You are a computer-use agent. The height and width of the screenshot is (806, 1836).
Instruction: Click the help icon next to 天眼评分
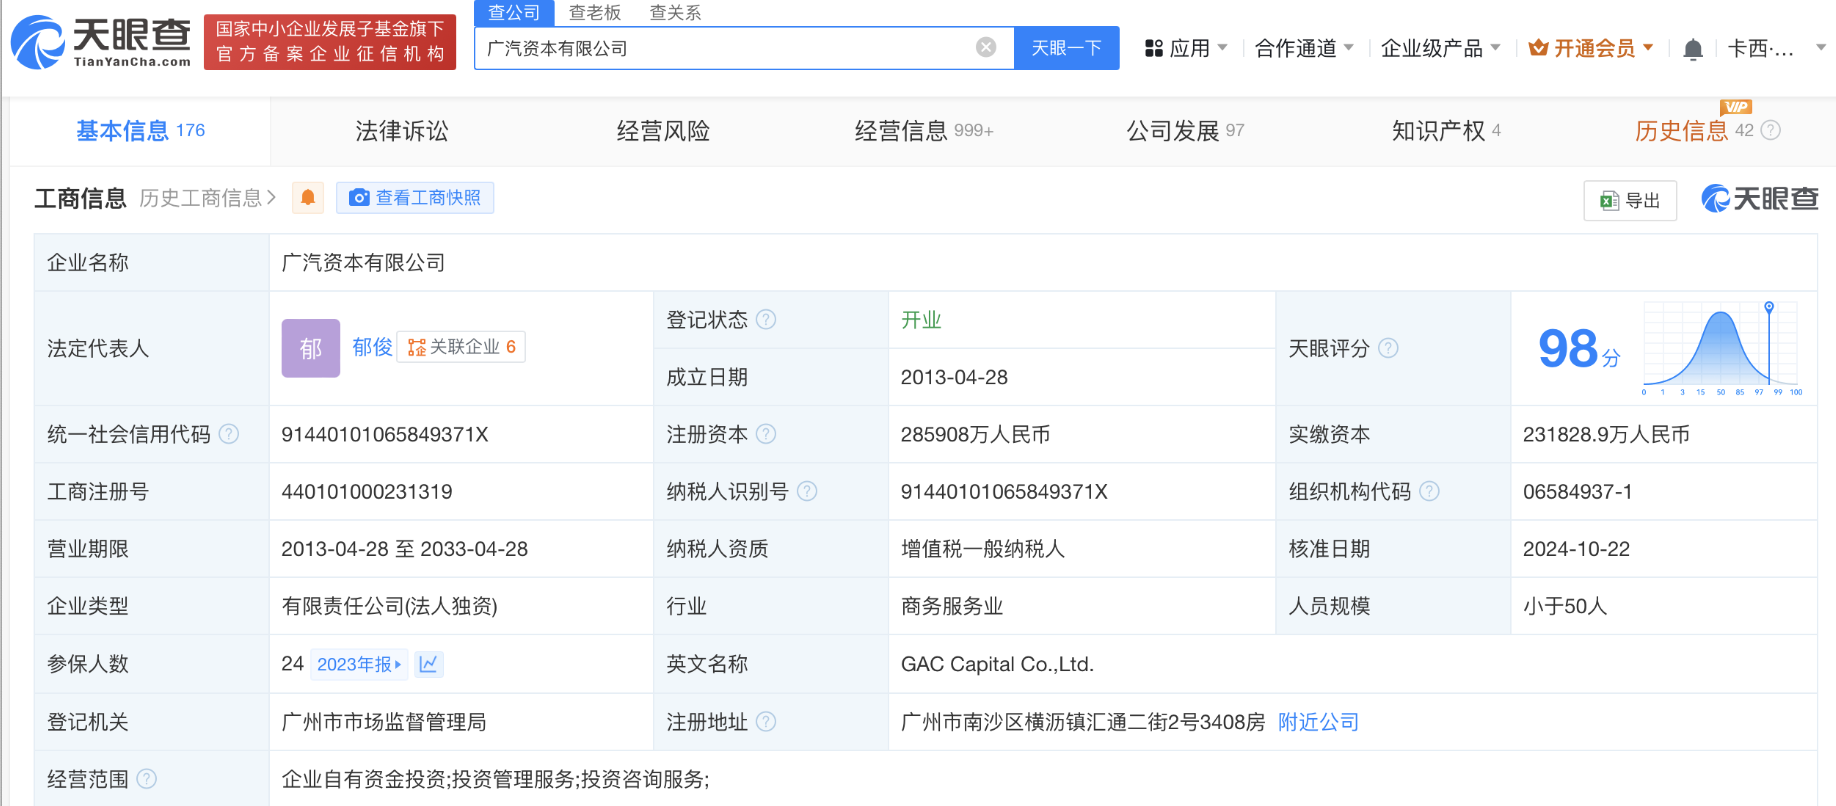1388,348
